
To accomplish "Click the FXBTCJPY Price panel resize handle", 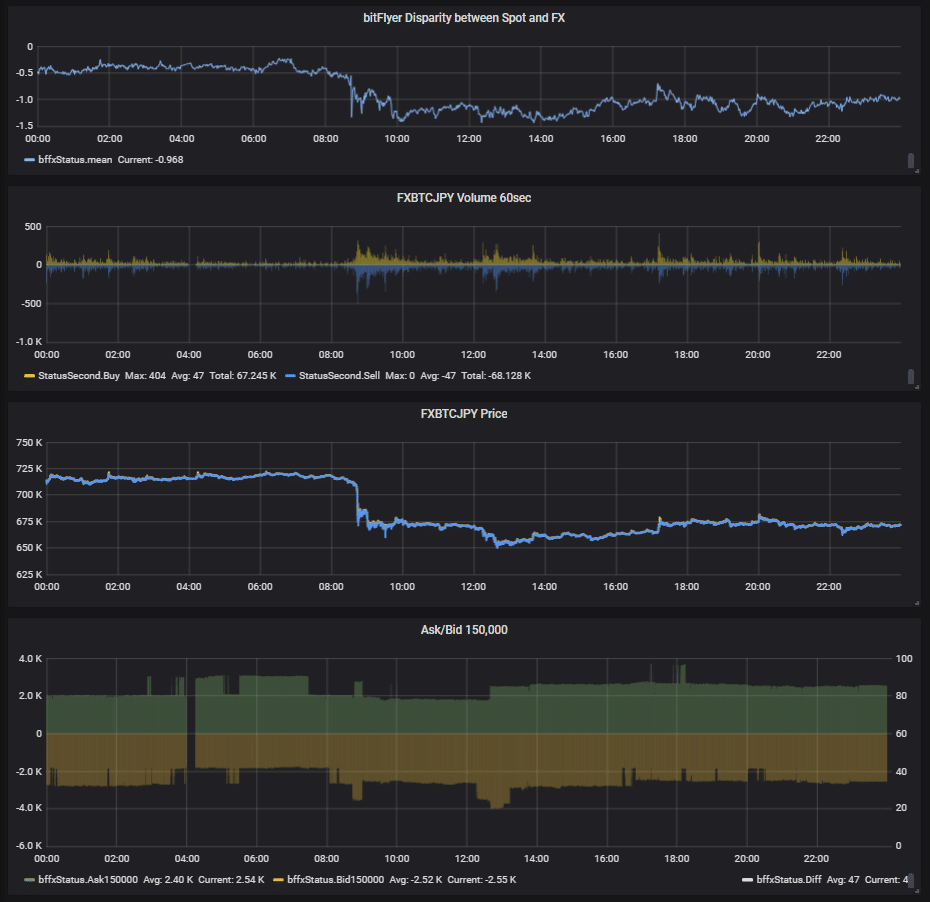I will [x=916, y=603].
